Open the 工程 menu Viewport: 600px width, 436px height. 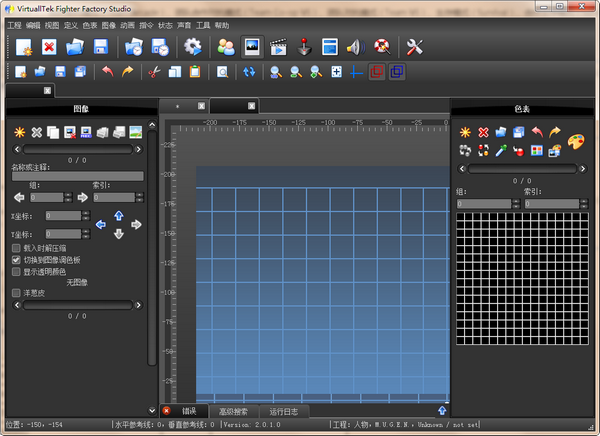pos(14,25)
